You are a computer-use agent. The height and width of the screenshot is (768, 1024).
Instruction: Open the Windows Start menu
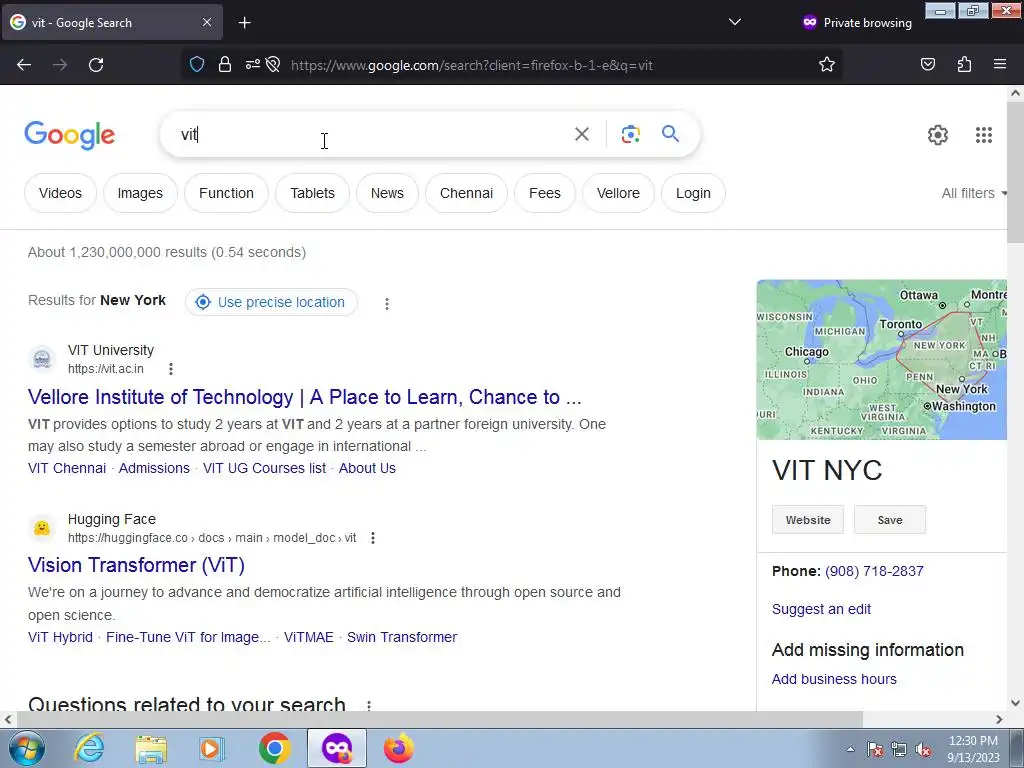[26, 748]
